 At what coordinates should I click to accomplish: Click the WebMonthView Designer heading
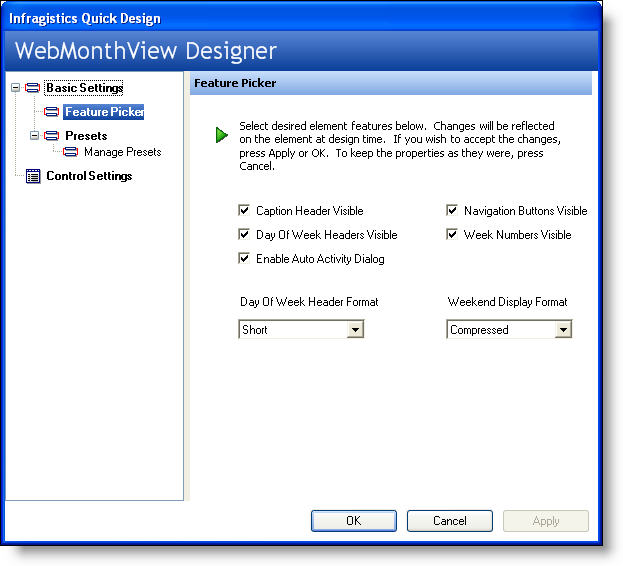(x=145, y=51)
